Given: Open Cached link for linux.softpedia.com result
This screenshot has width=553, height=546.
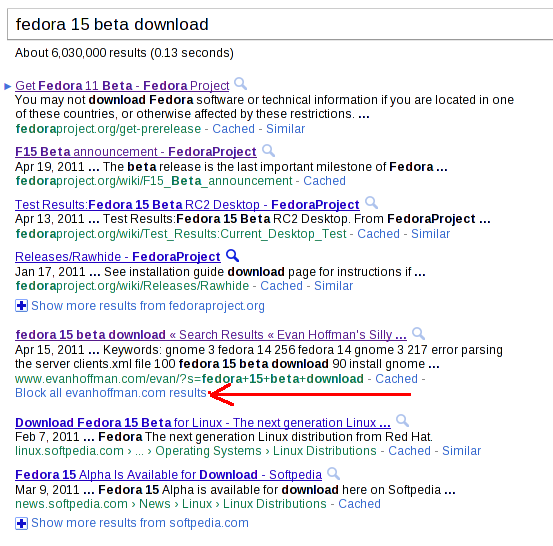Looking at the screenshot, I should tap(409, 451).
